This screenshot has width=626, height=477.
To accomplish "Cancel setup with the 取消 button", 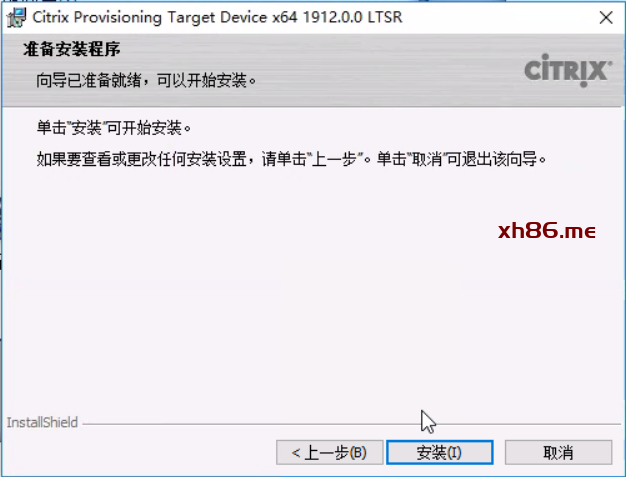I will (558, 452).
